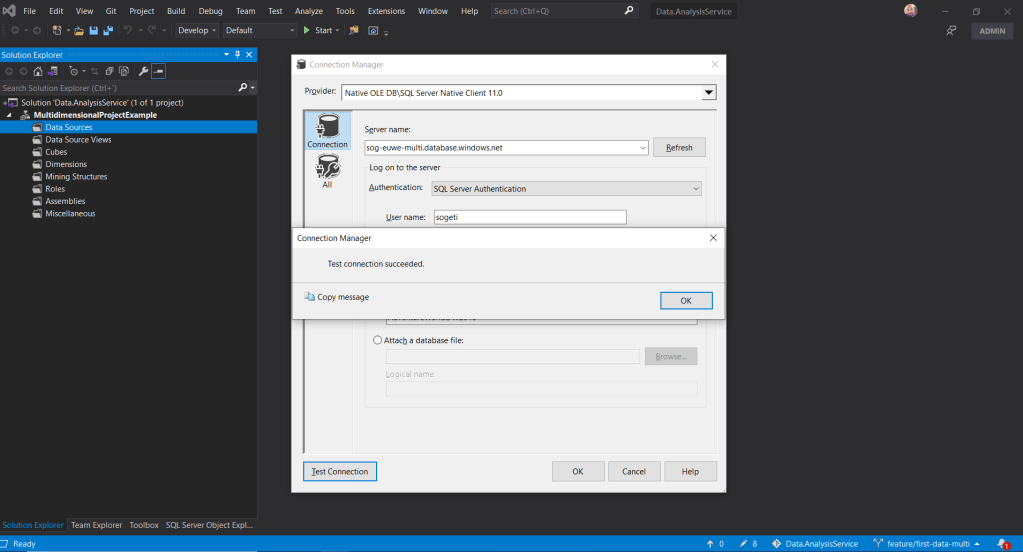
Task: Select the Cubes folder in Solution Explorer
Action: (56, 152)
